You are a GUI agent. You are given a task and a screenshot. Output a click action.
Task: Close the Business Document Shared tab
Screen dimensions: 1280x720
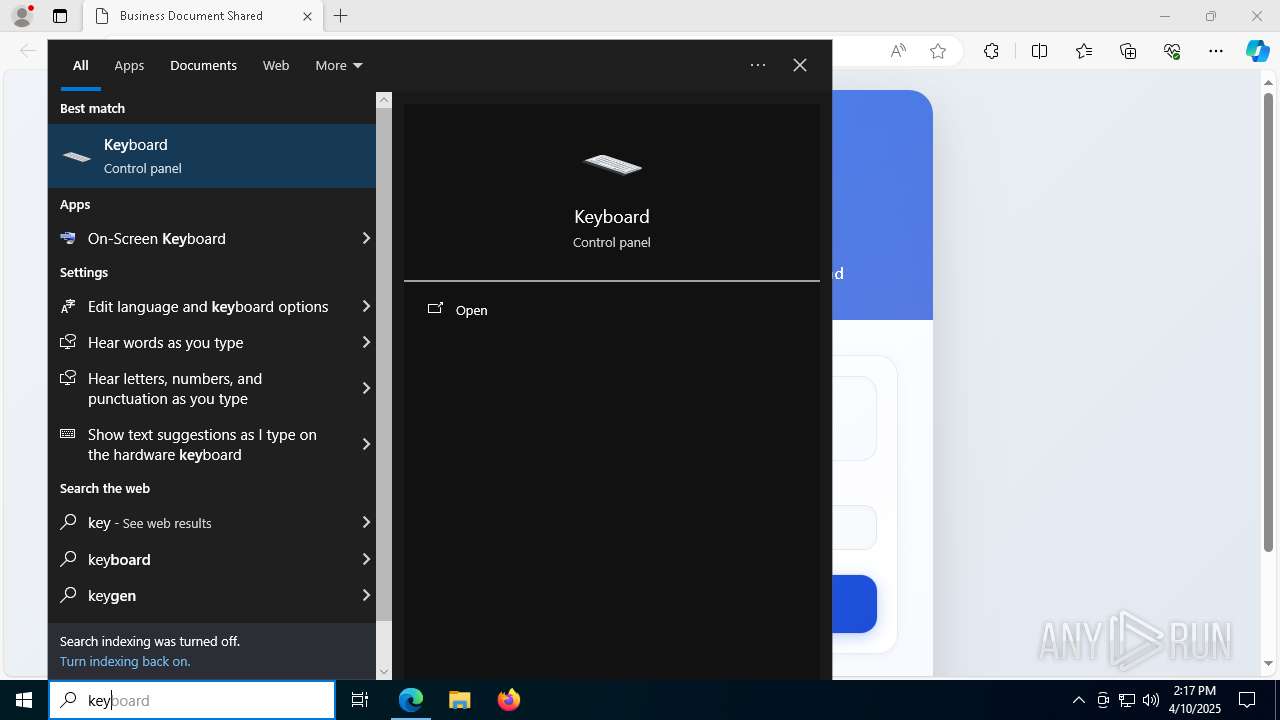pyautogui.click(x=307, y=16)
